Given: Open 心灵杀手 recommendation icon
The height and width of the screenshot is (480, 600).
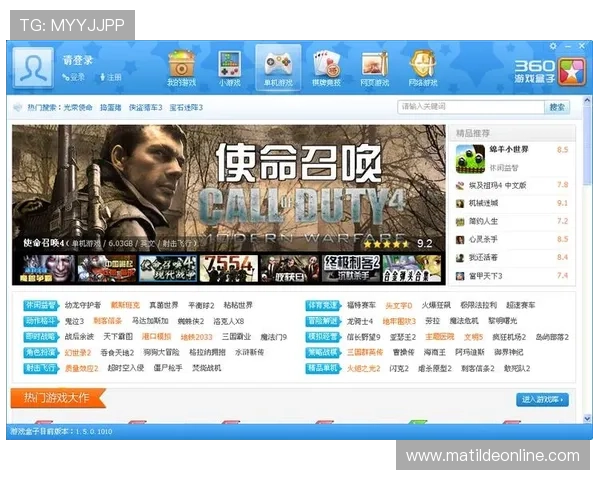Looking at the screenshot, I should (460, 240).
